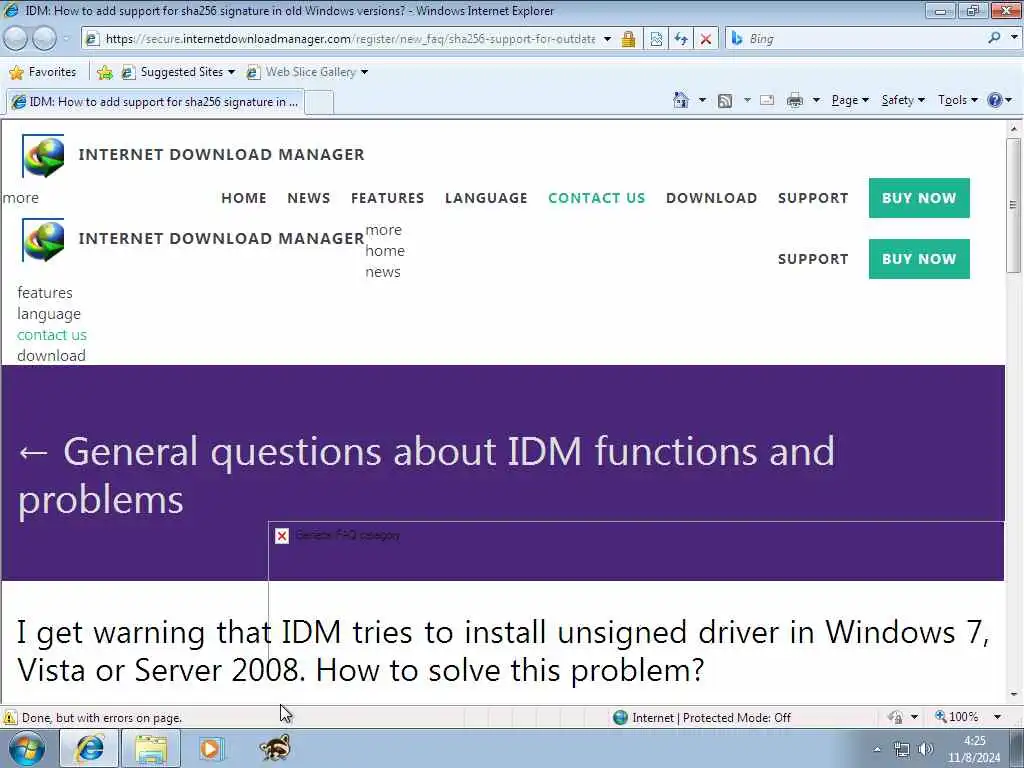Click the raccoon app icon in taskbar
This screenshot has height=768, width=1024.
274,748
